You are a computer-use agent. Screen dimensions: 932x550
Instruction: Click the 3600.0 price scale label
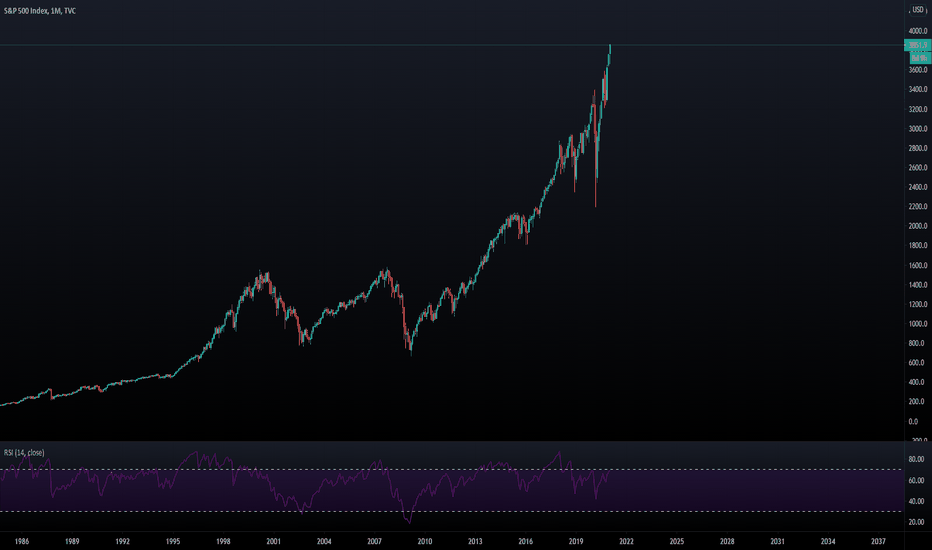pyautogui.click(x=918, y=70)
